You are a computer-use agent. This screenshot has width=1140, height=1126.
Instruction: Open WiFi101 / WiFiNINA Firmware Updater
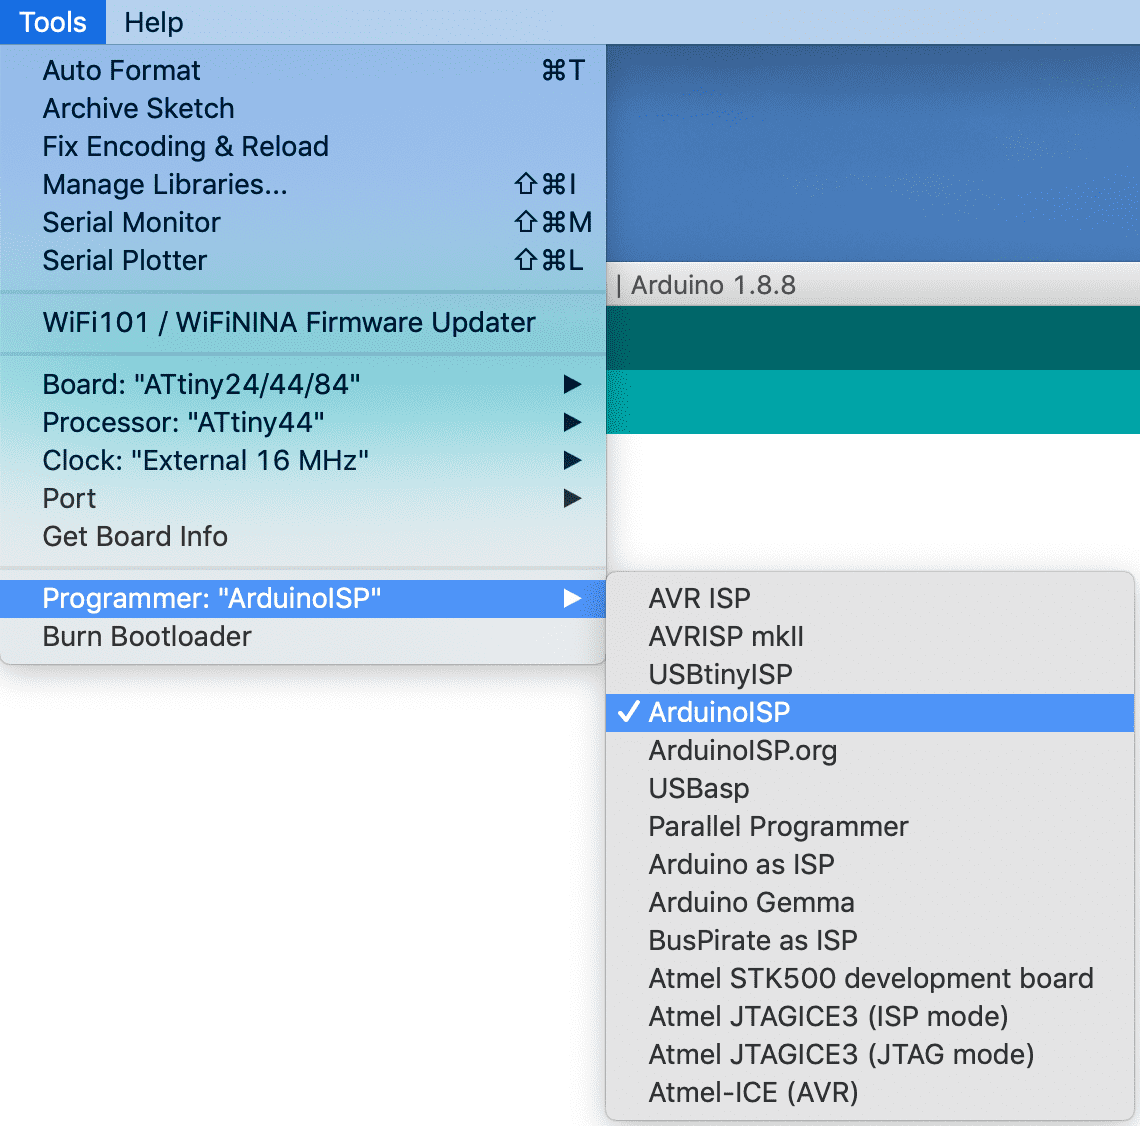point(289,322)
